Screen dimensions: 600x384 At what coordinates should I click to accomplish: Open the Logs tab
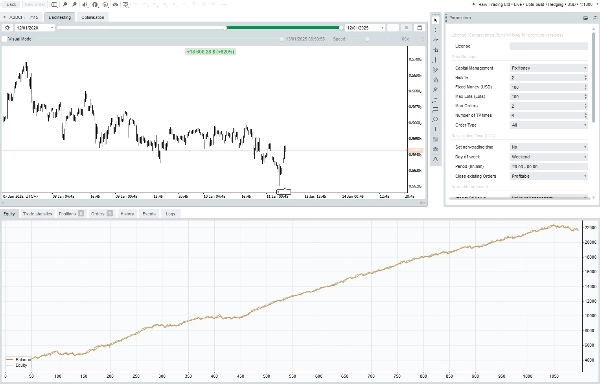[x=170, y=214]
